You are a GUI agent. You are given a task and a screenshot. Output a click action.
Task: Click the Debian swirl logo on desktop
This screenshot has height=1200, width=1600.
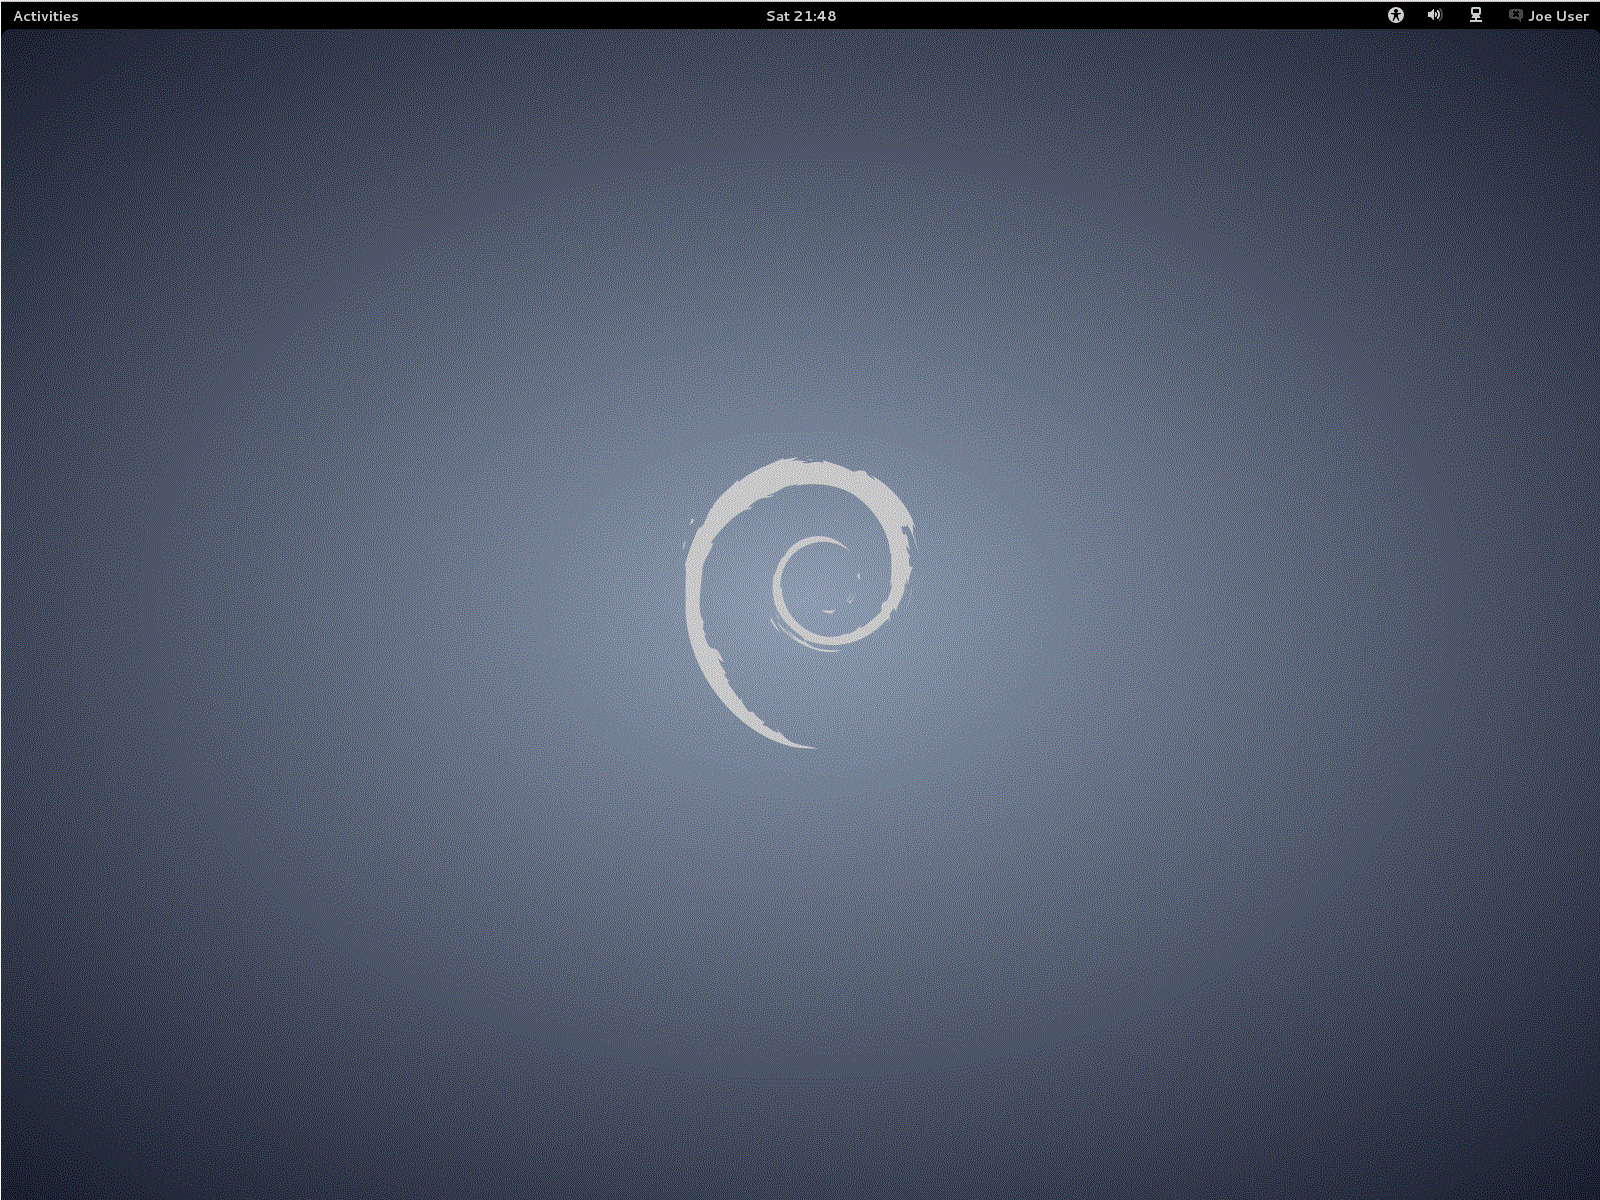[x=798, y=600]
